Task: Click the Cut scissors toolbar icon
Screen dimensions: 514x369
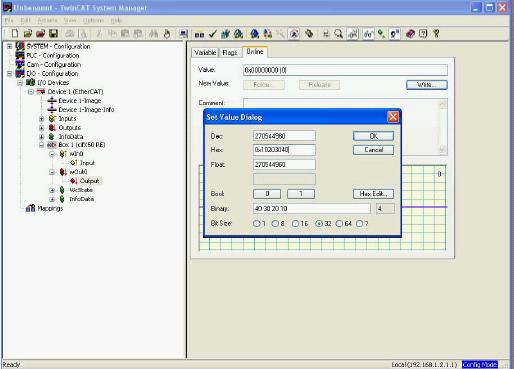Action: (99, 33)
